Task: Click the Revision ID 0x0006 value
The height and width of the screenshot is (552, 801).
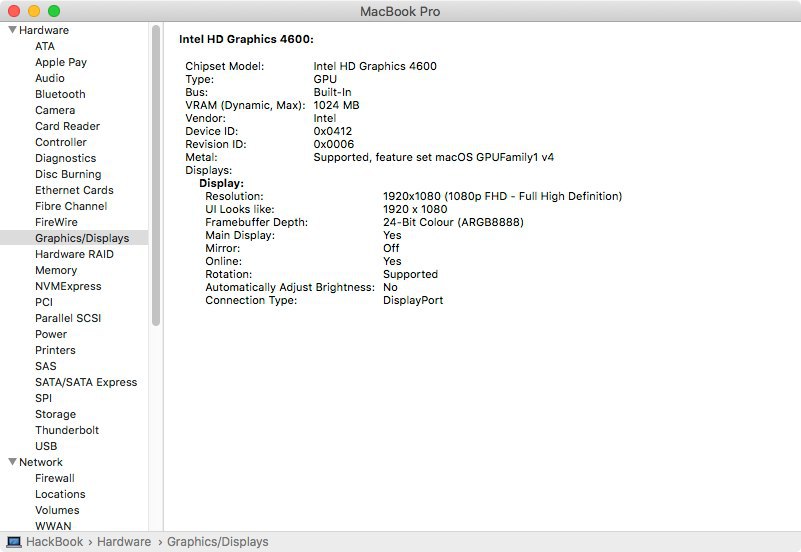Action: click(334, 145)
